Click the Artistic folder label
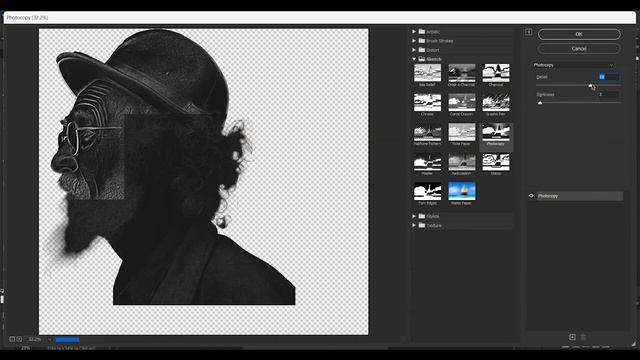Viewport: 640px width, 360px height. coord(433,32)
